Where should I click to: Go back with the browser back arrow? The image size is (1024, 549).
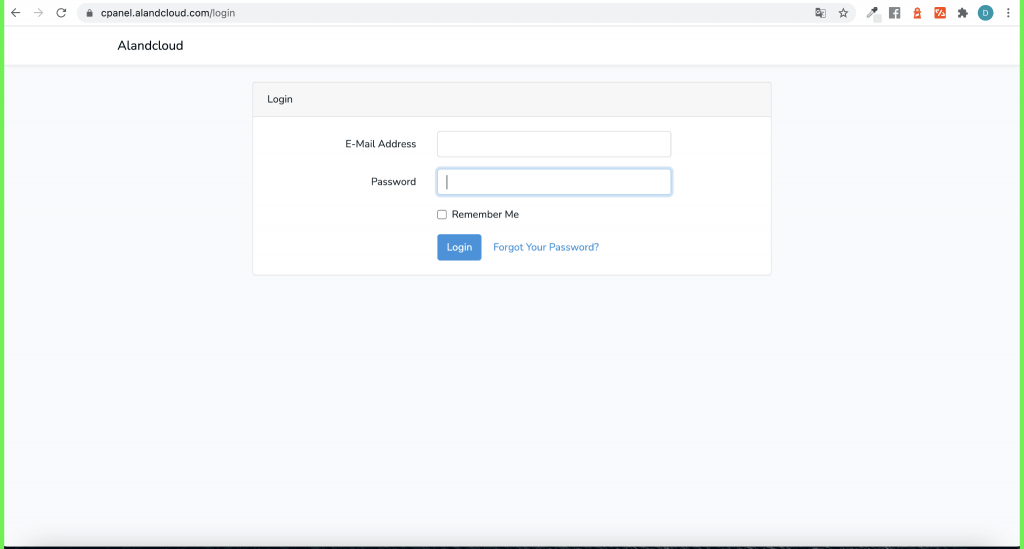click(16, 13)
